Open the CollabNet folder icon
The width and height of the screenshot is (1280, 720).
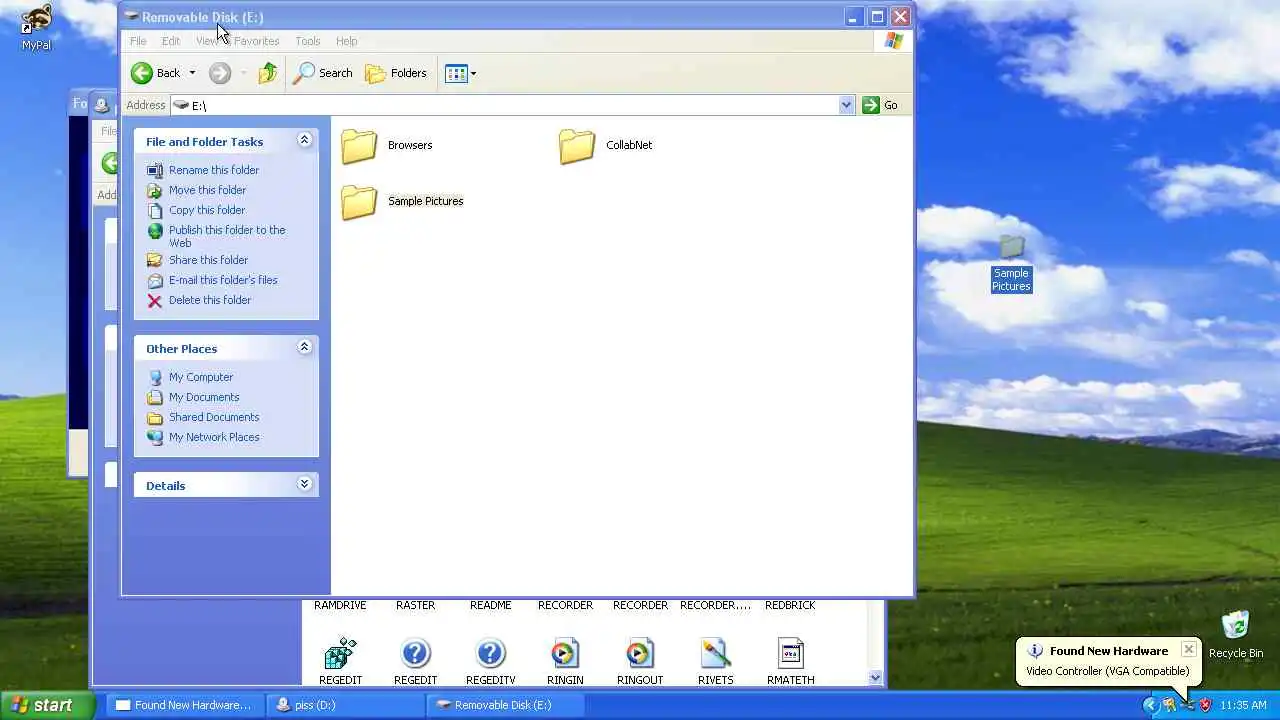coord(577,146)
